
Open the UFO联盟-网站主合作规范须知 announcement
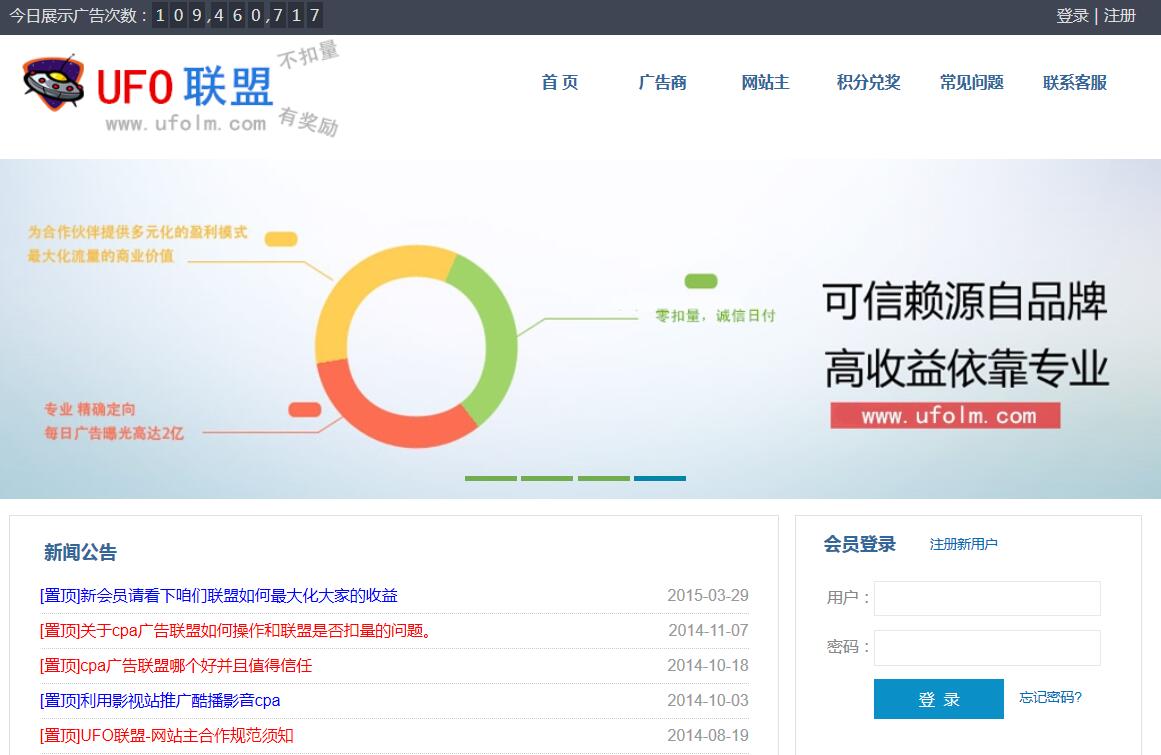[x=167, y=736]
